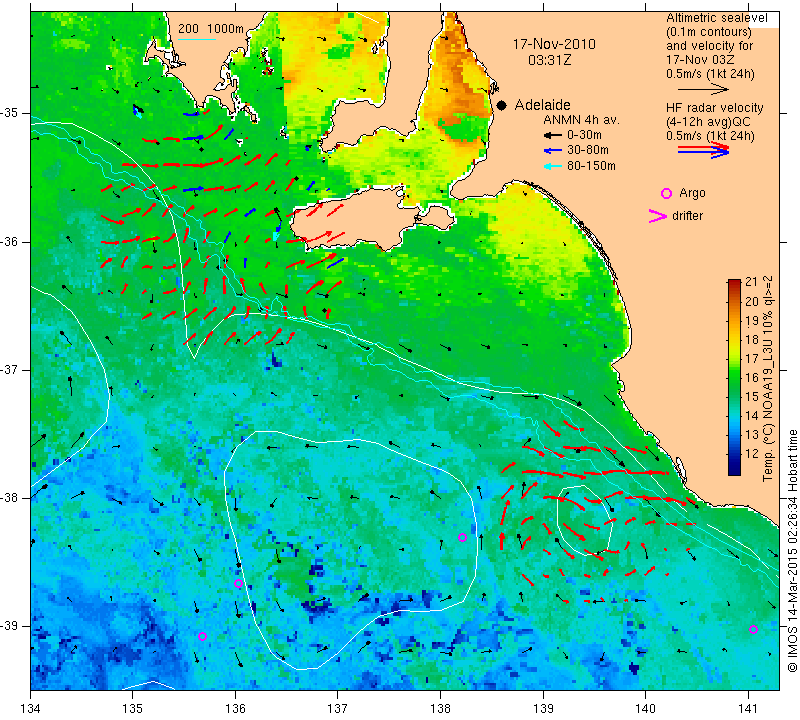Click the 17 value on the temperature scale
This screenshot has height=720, width=800.
click(752, 359)
